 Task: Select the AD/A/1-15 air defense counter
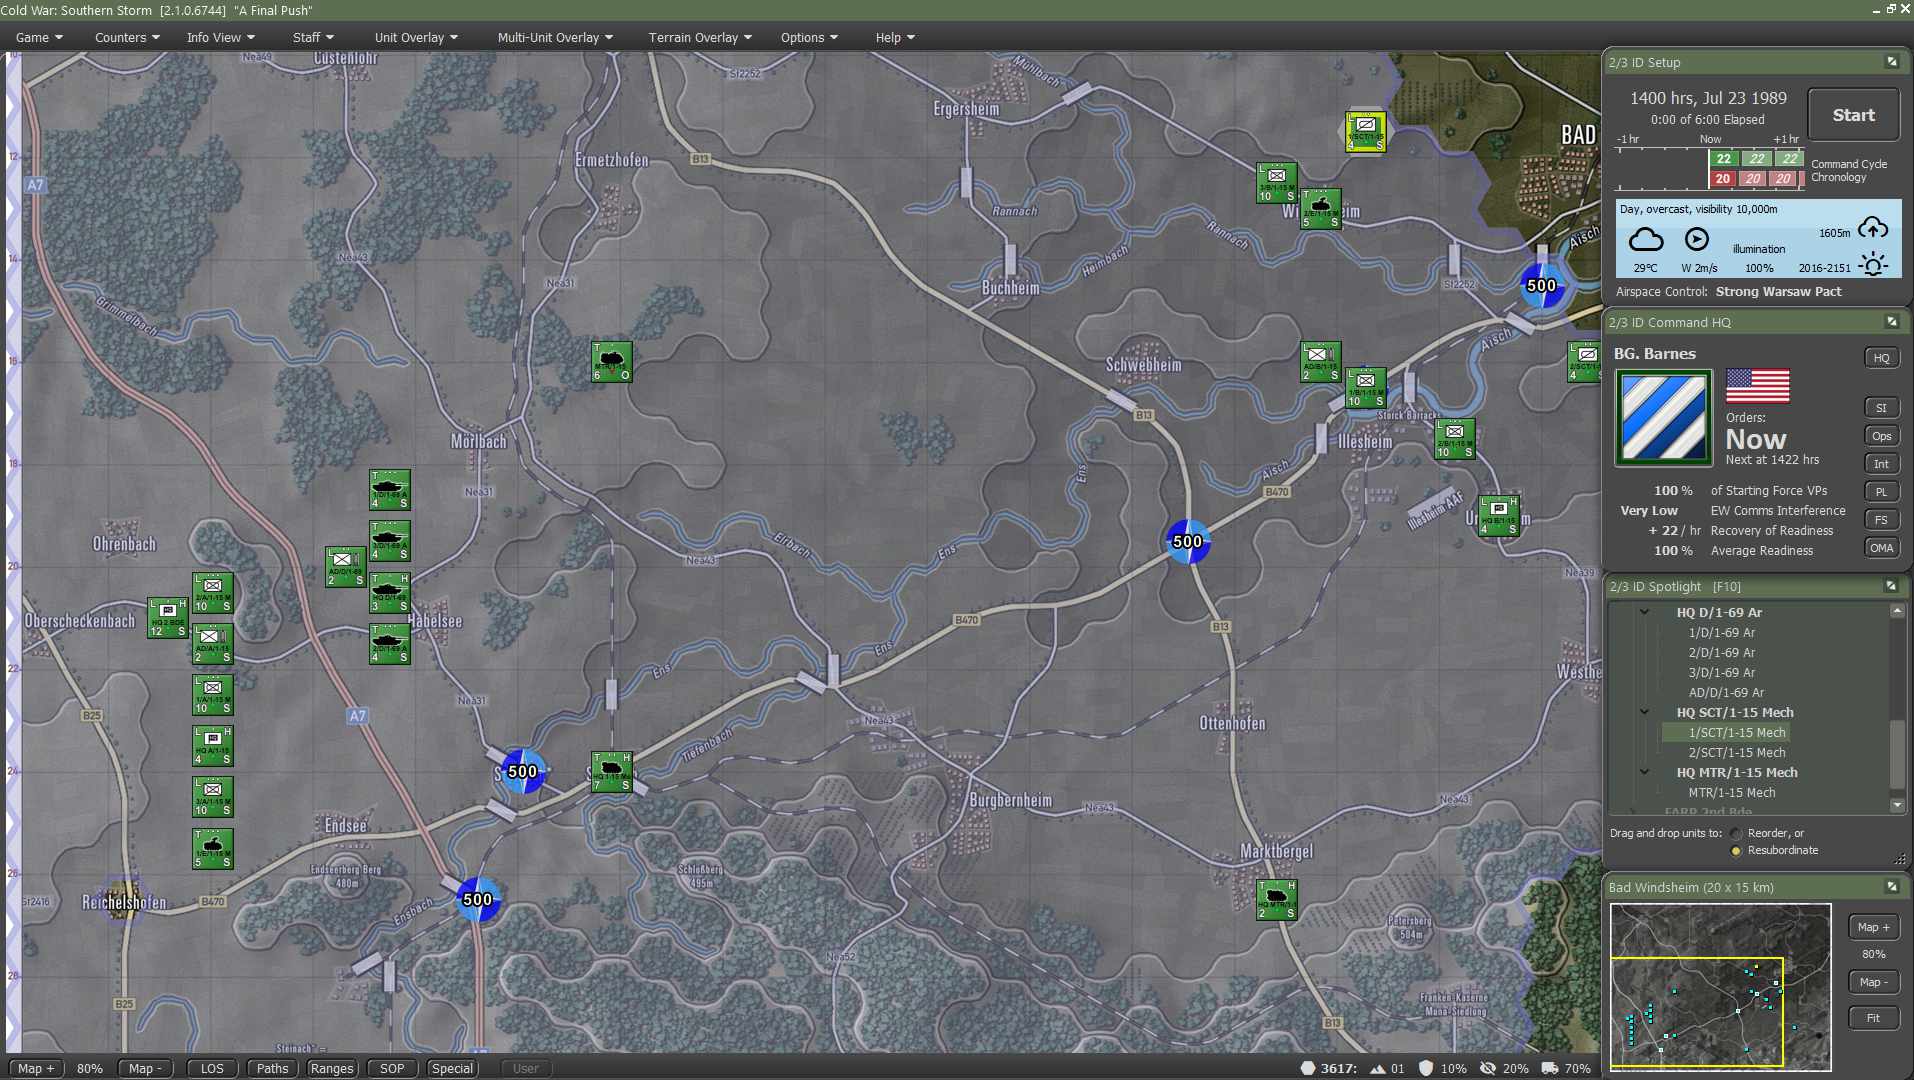tap(213, 644)
